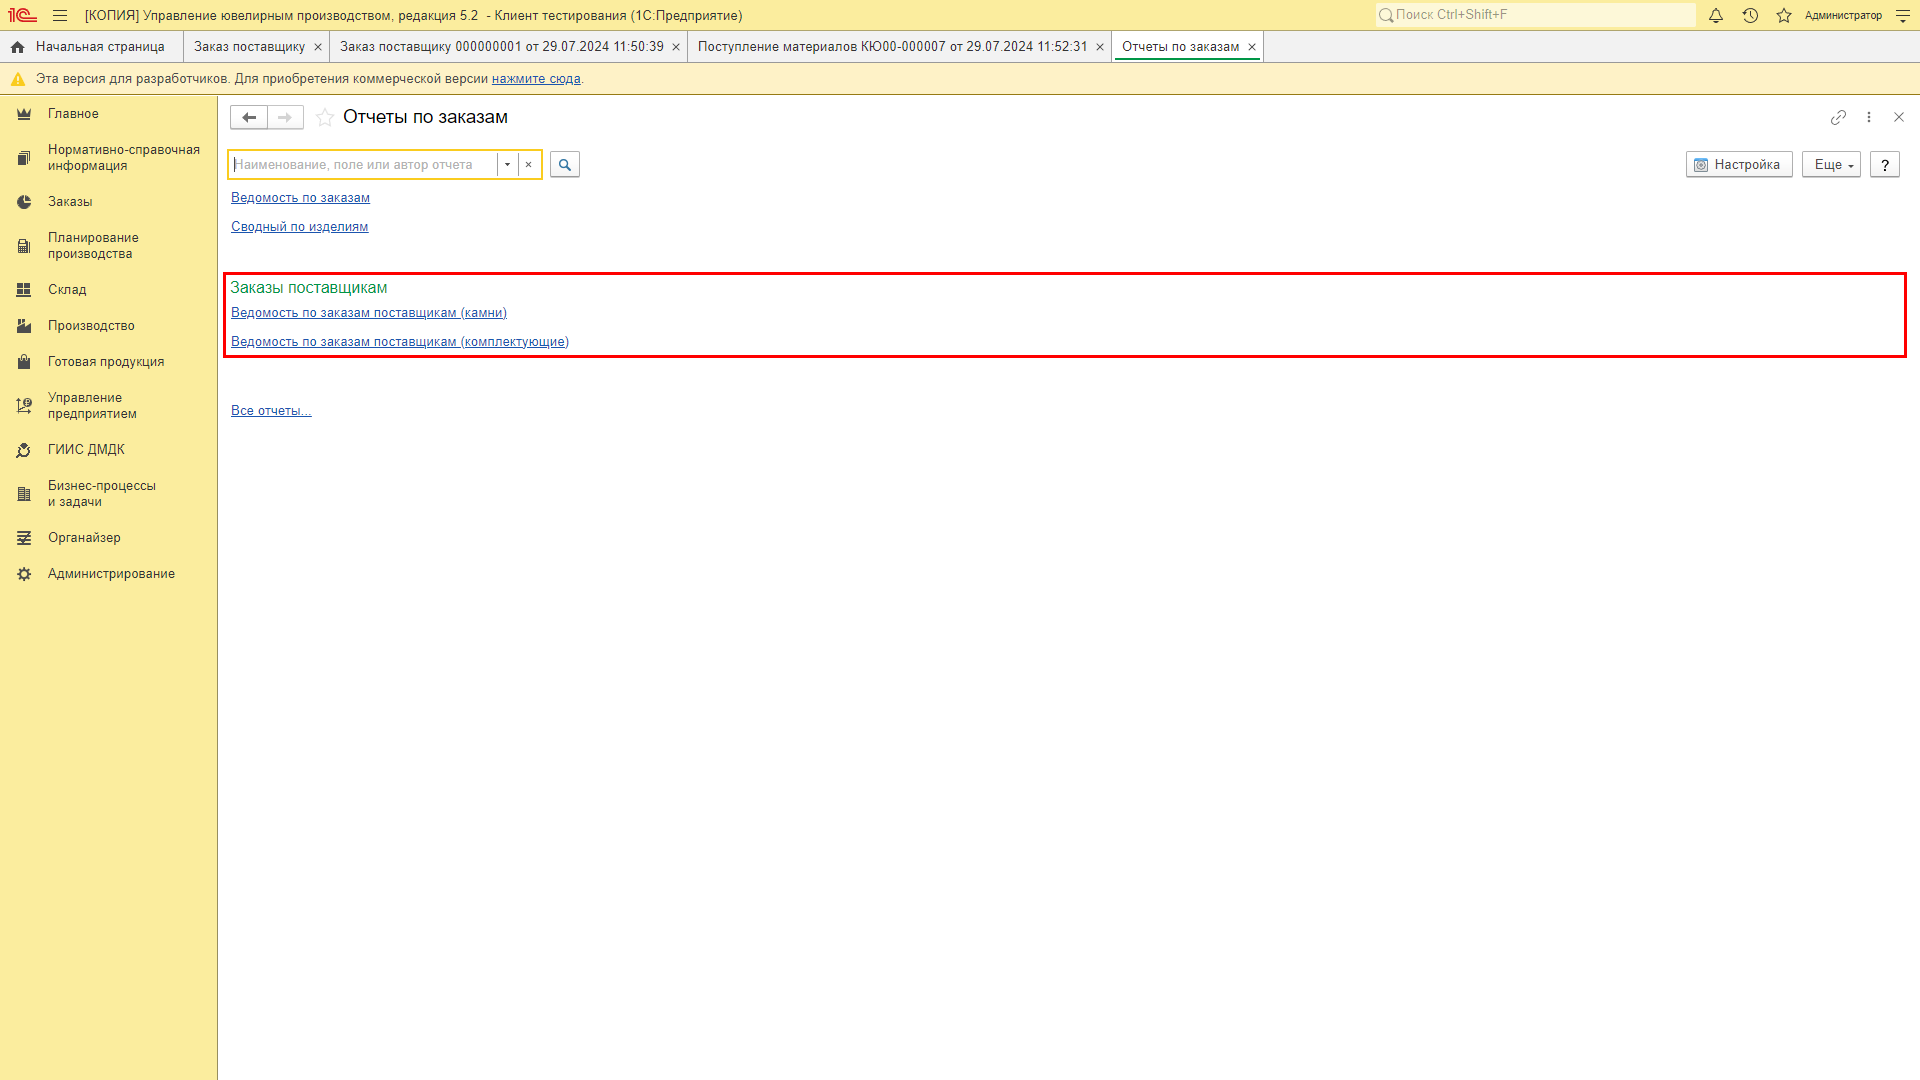The image size is (1920, 1080).
Task: Close the Заказ поставщику 000000001 tab
Action: coord(676,47)
